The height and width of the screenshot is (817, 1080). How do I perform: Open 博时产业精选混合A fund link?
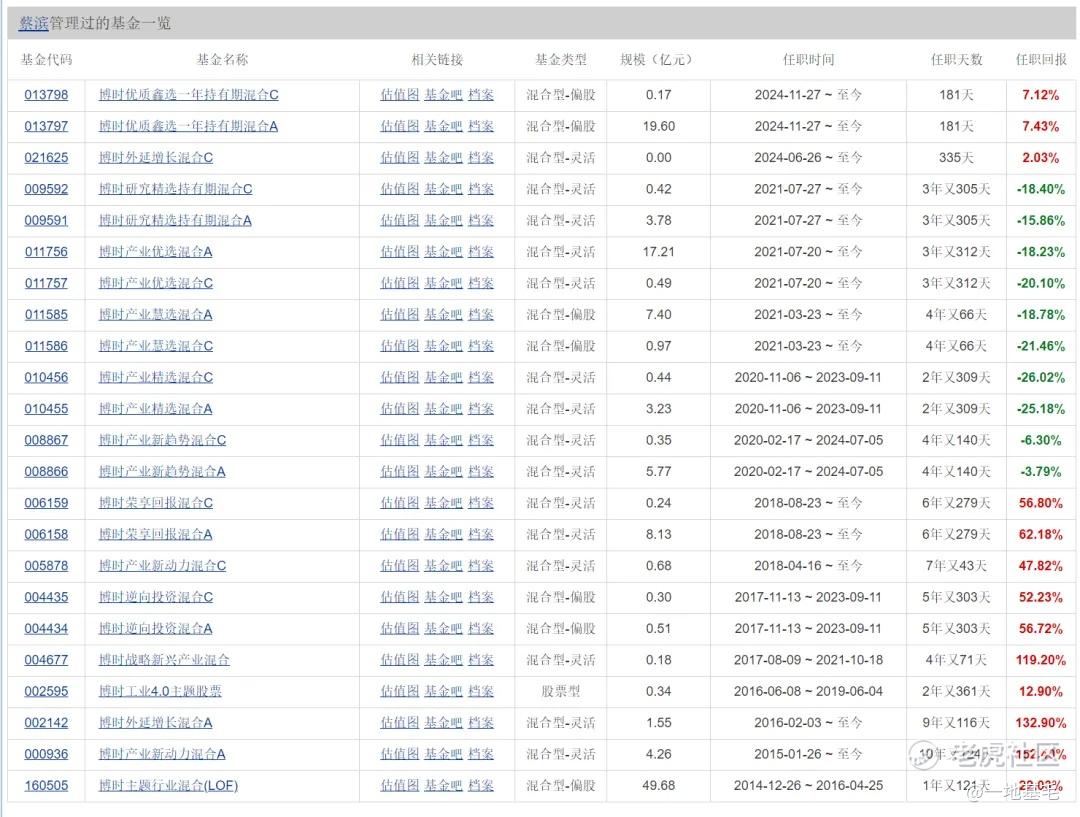155,408
